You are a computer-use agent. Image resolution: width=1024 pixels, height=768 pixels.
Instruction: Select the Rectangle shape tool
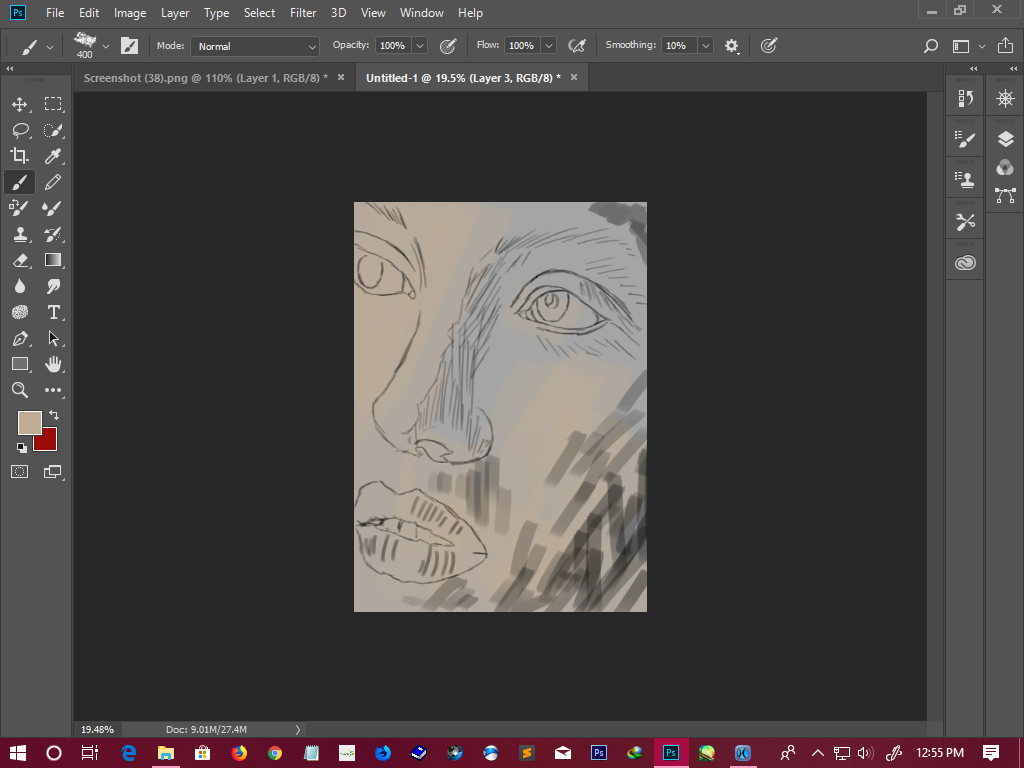pyautogui.click(x=20, y=364)
